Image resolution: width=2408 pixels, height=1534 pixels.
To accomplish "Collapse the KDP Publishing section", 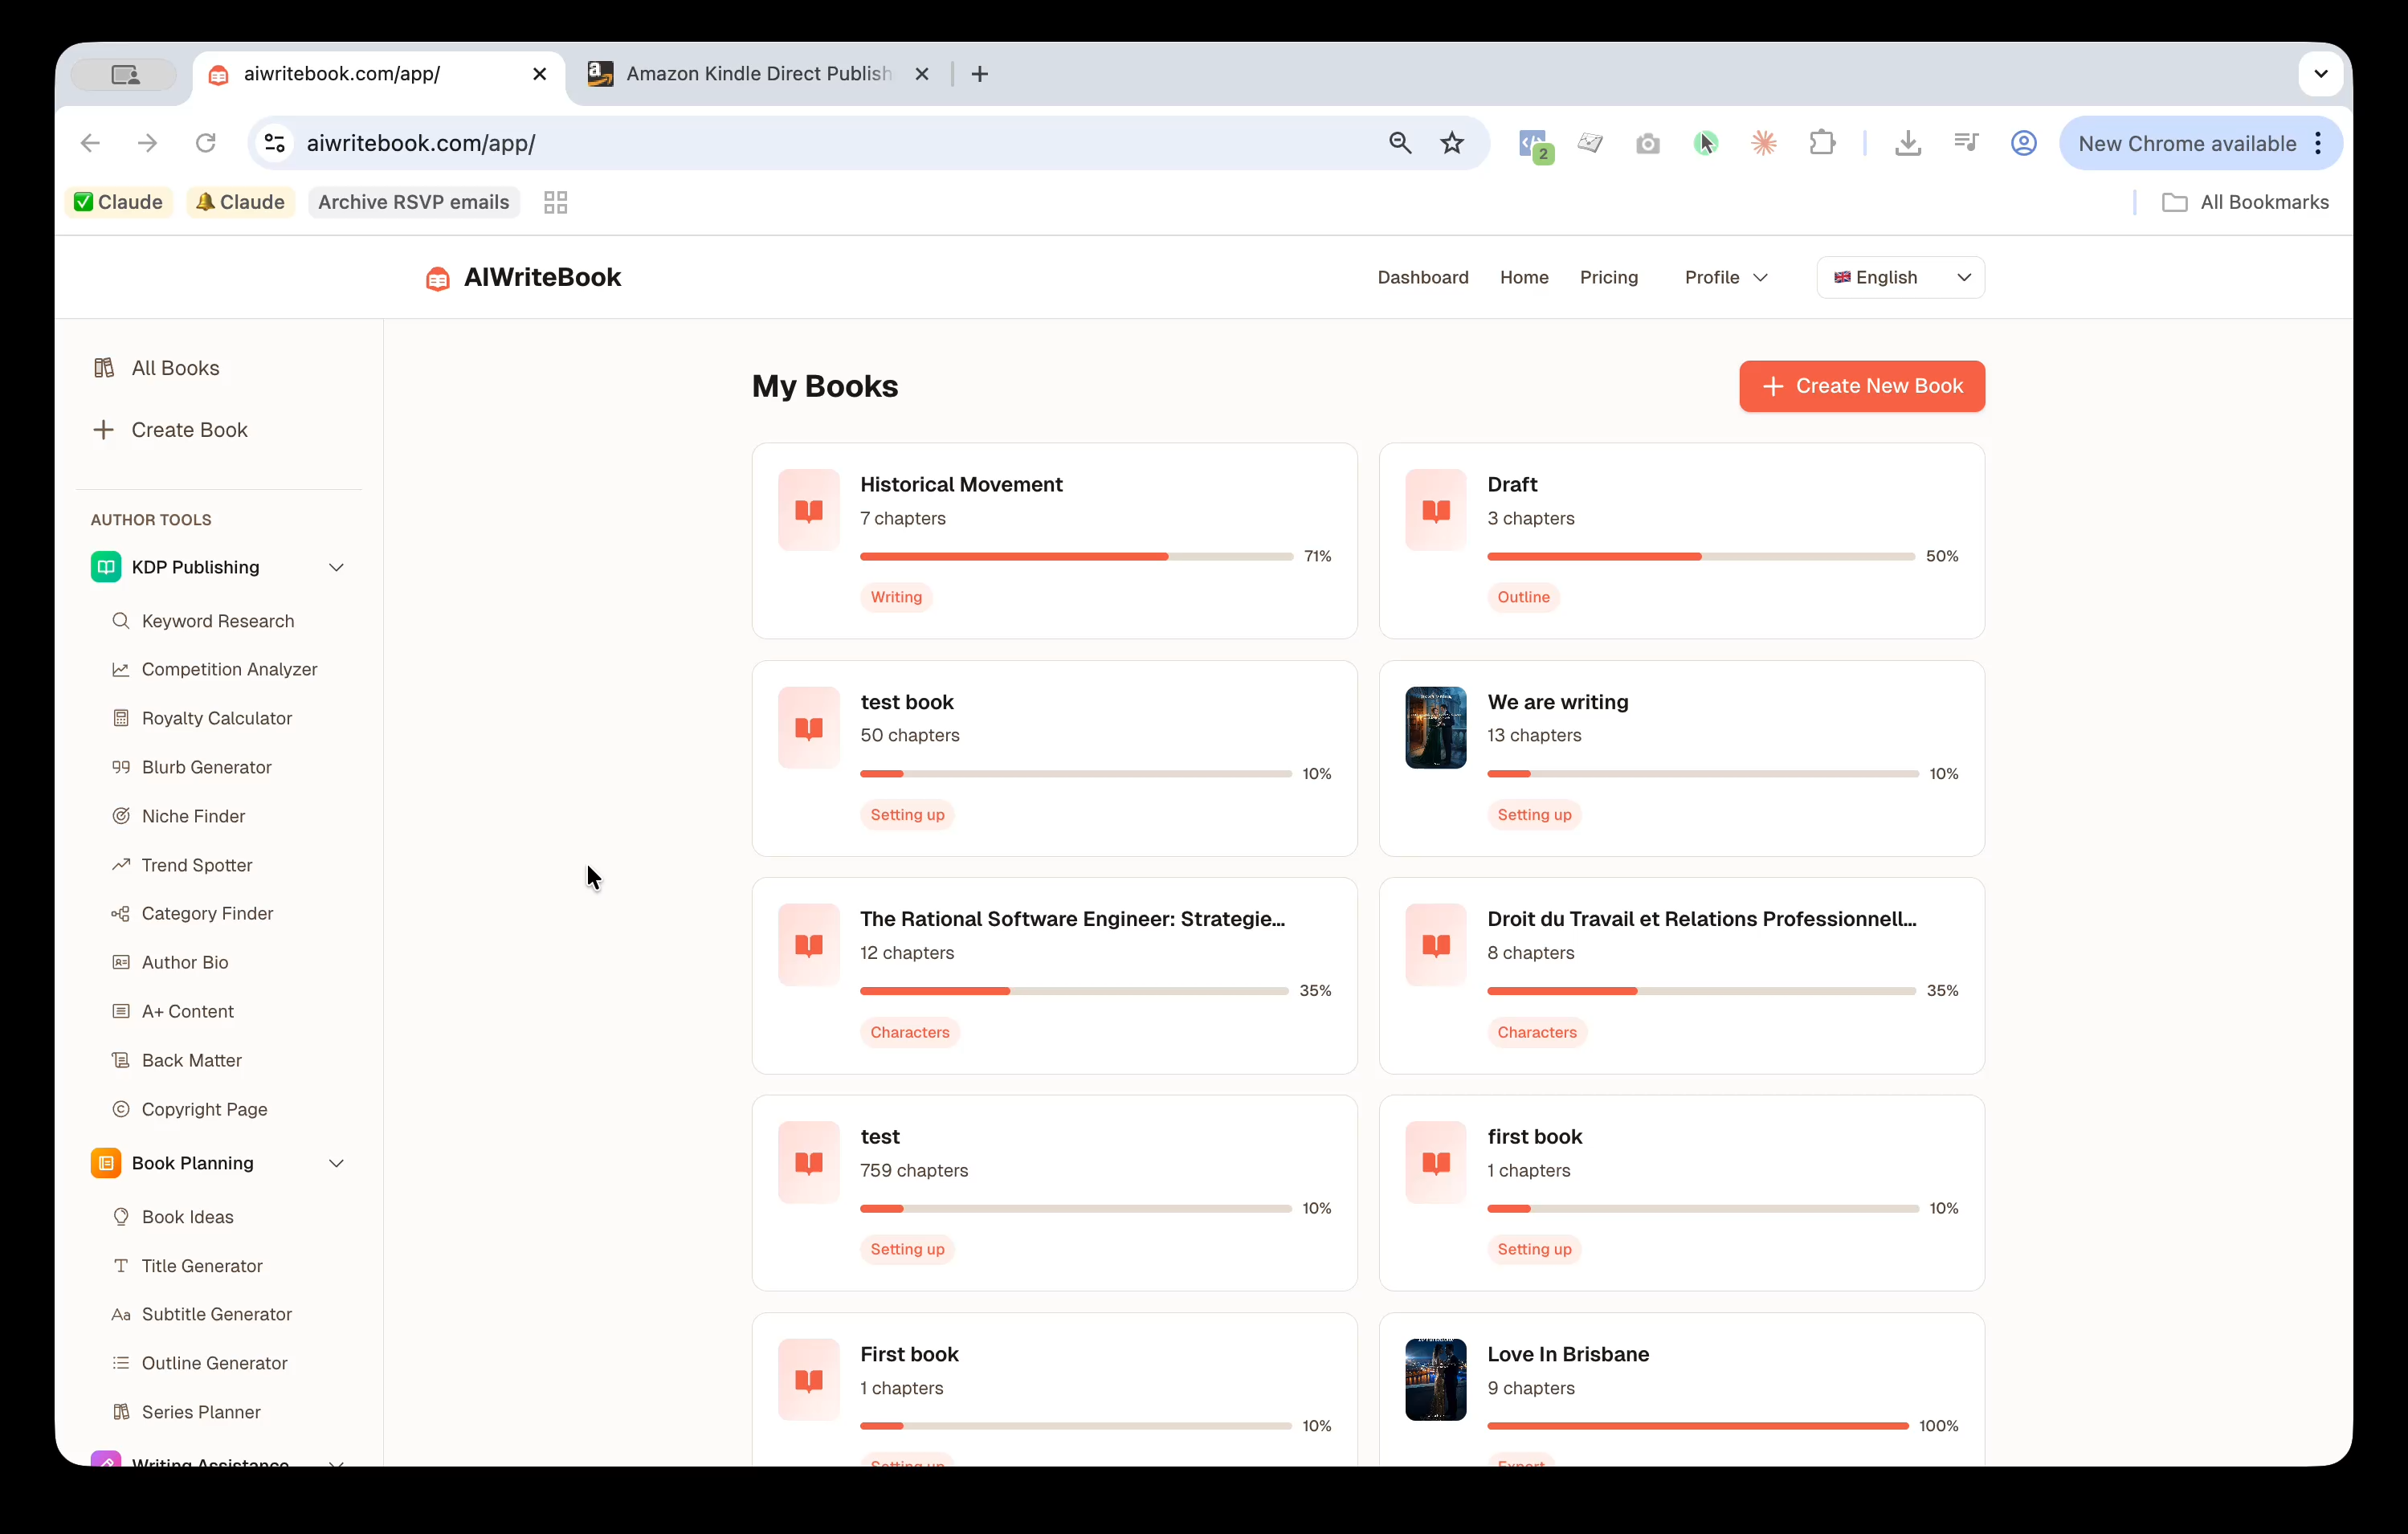I will [337, 566].
